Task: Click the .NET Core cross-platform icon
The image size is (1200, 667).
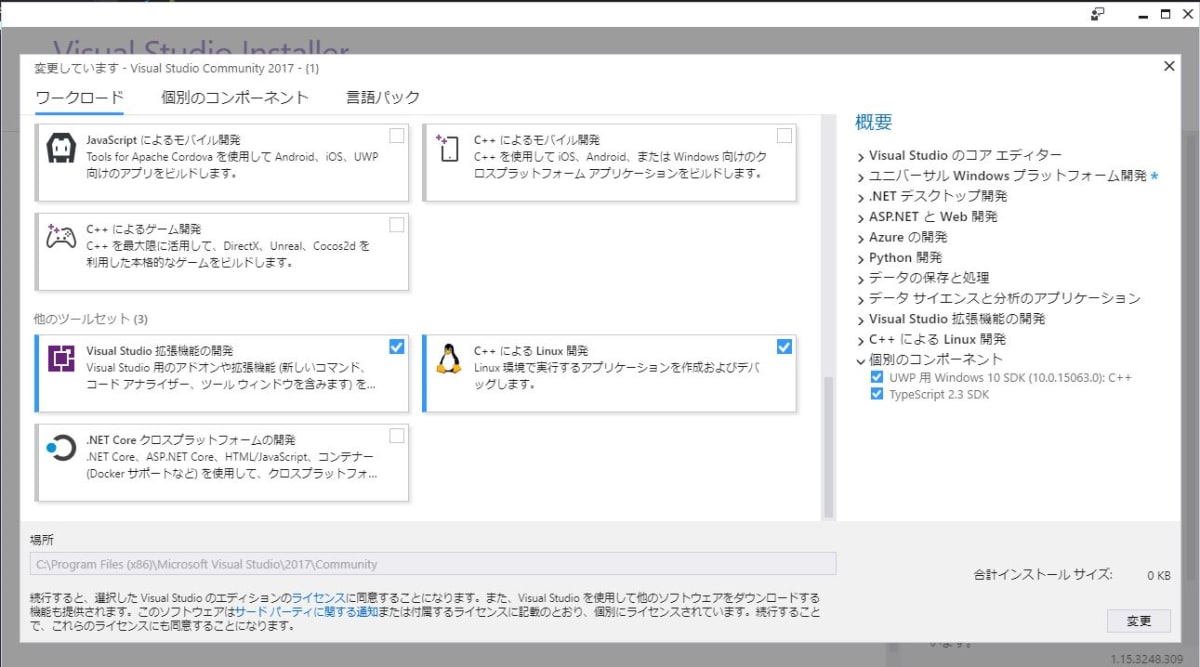Action: point(61,448)
